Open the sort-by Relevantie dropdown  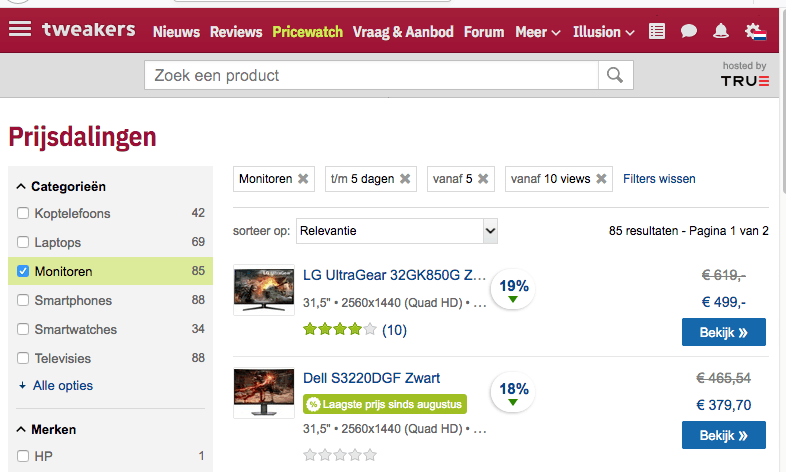397,231
